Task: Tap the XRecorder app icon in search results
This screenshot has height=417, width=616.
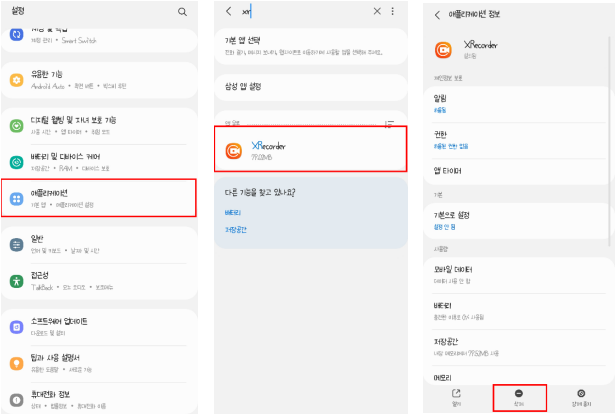Action: click(233, 150)
